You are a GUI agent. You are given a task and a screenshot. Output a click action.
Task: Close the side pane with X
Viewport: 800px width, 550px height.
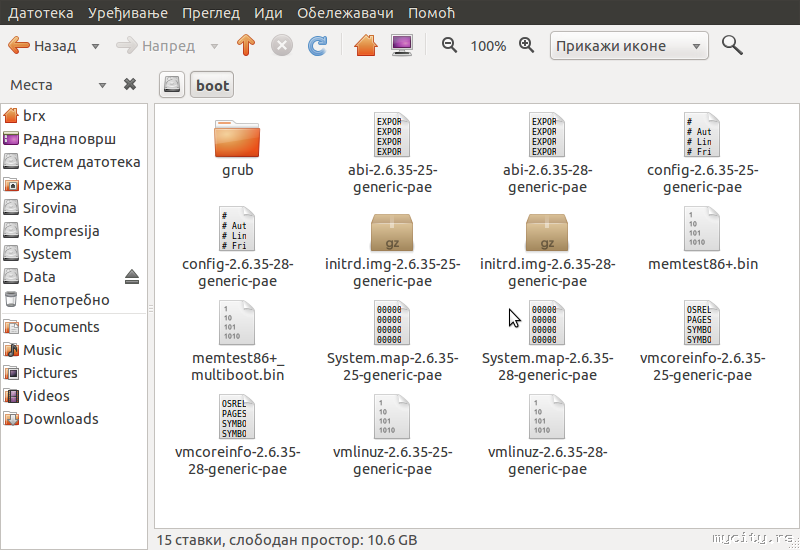130,84
